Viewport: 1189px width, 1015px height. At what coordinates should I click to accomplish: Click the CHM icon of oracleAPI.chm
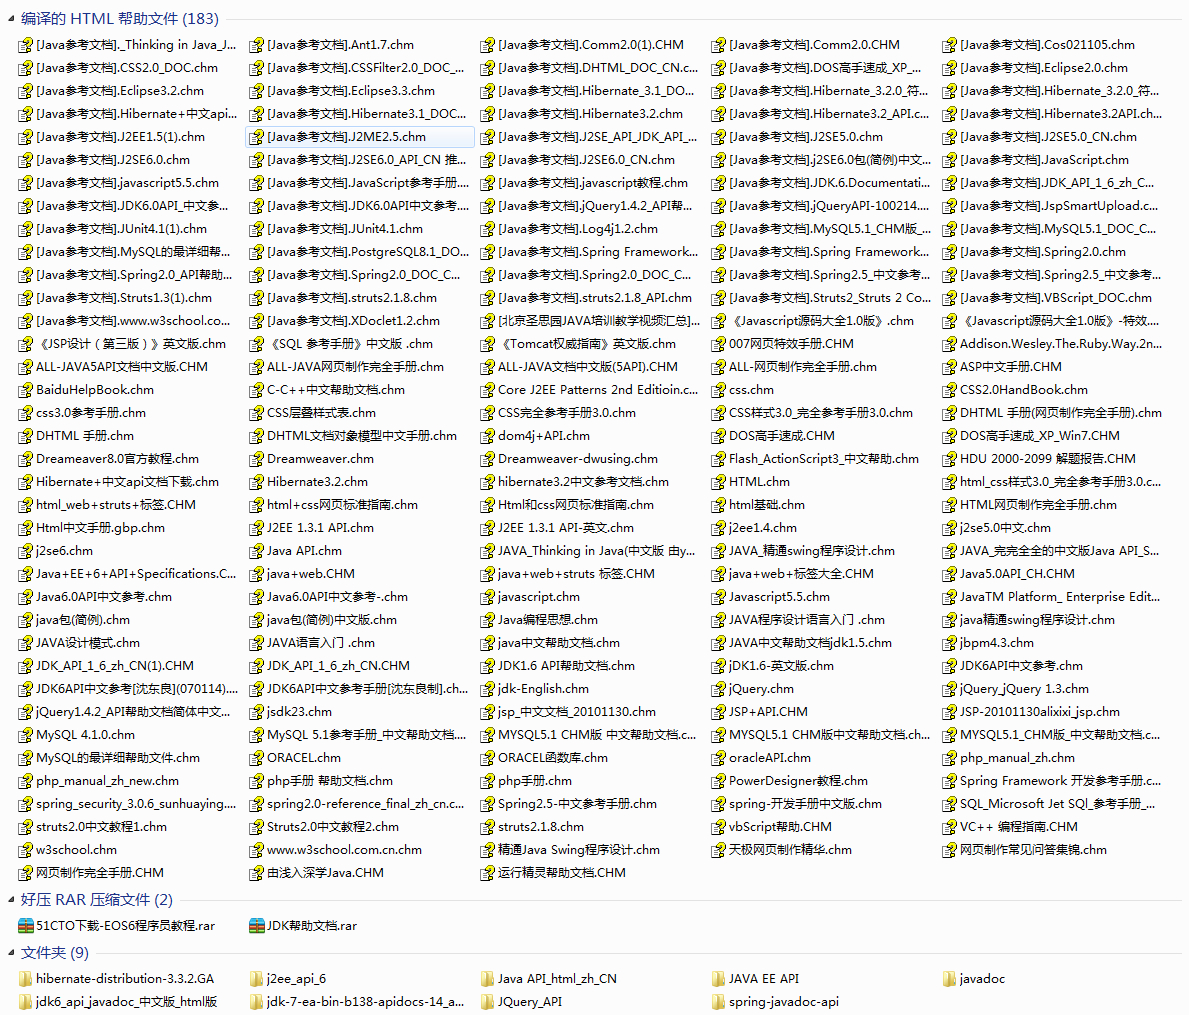click(x=718, y=758)
